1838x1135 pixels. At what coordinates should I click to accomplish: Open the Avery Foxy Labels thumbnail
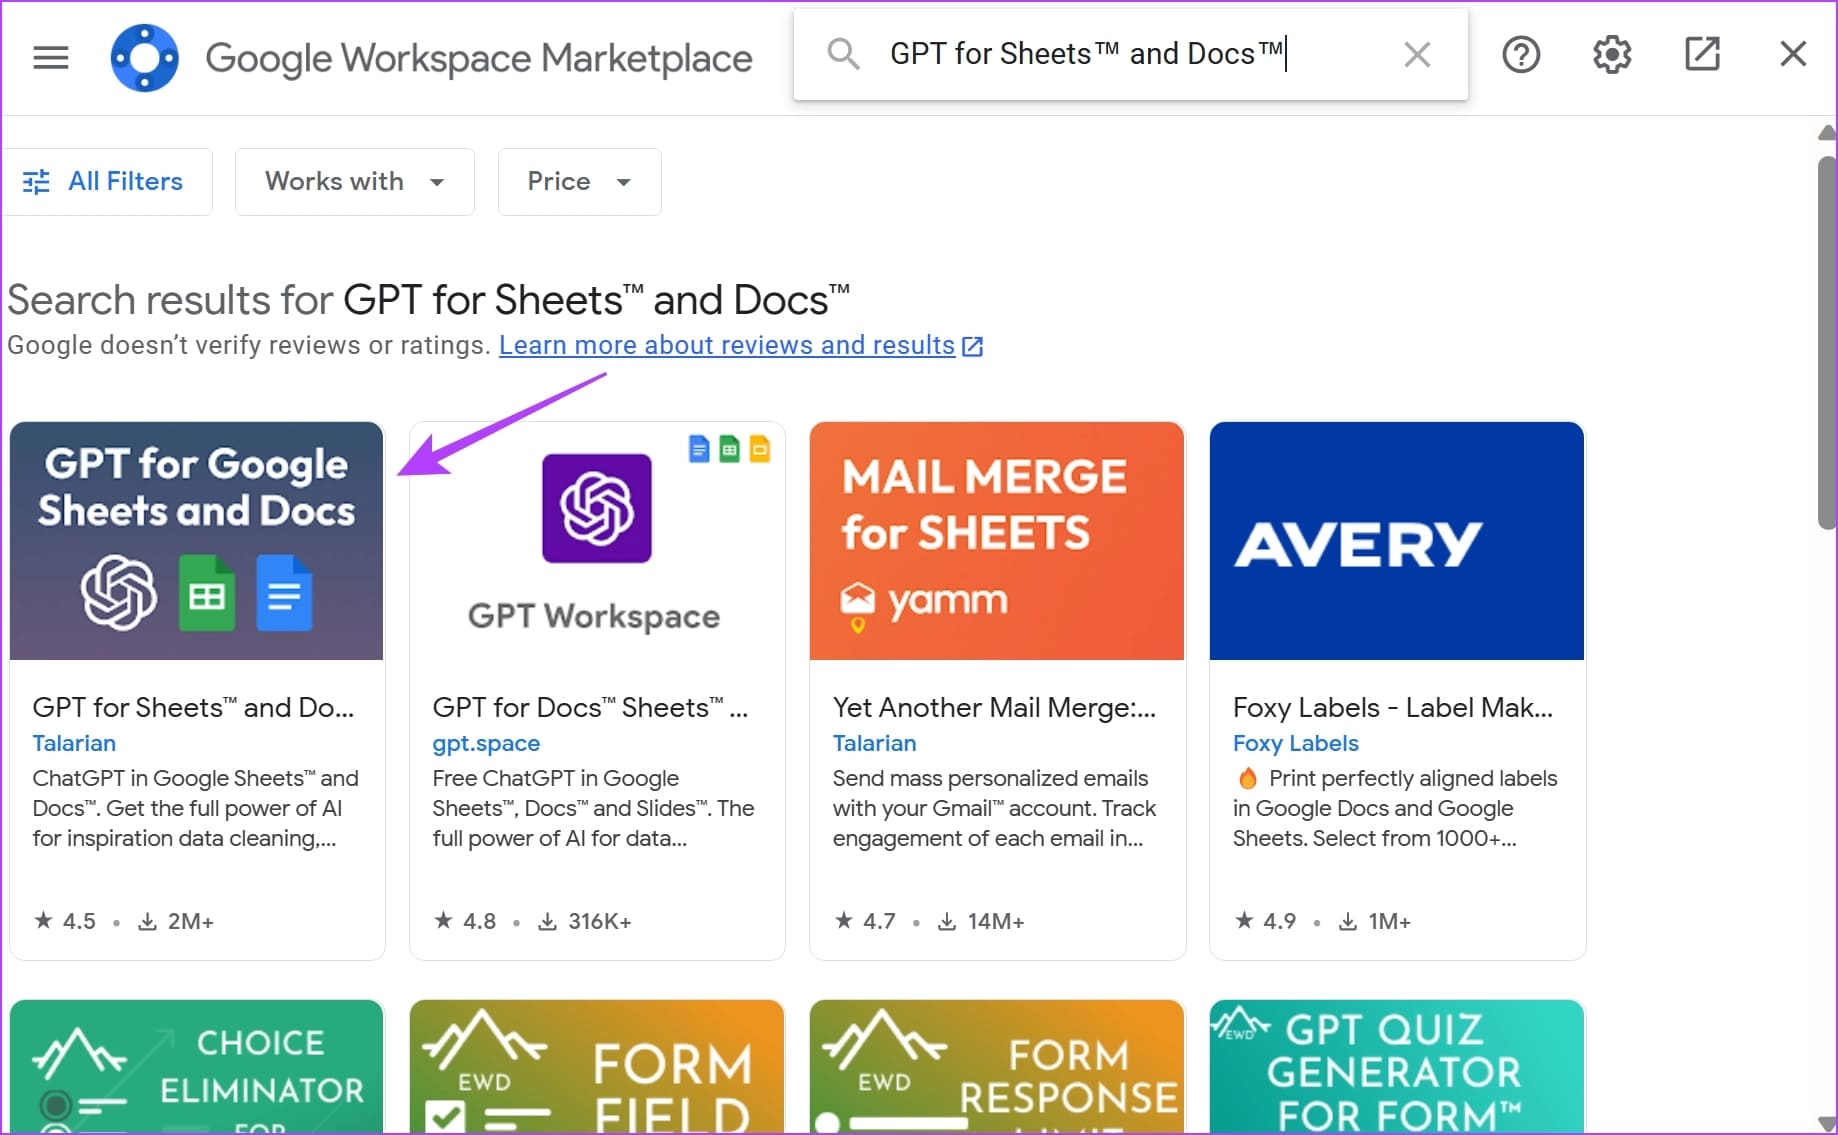(1397, 541)
